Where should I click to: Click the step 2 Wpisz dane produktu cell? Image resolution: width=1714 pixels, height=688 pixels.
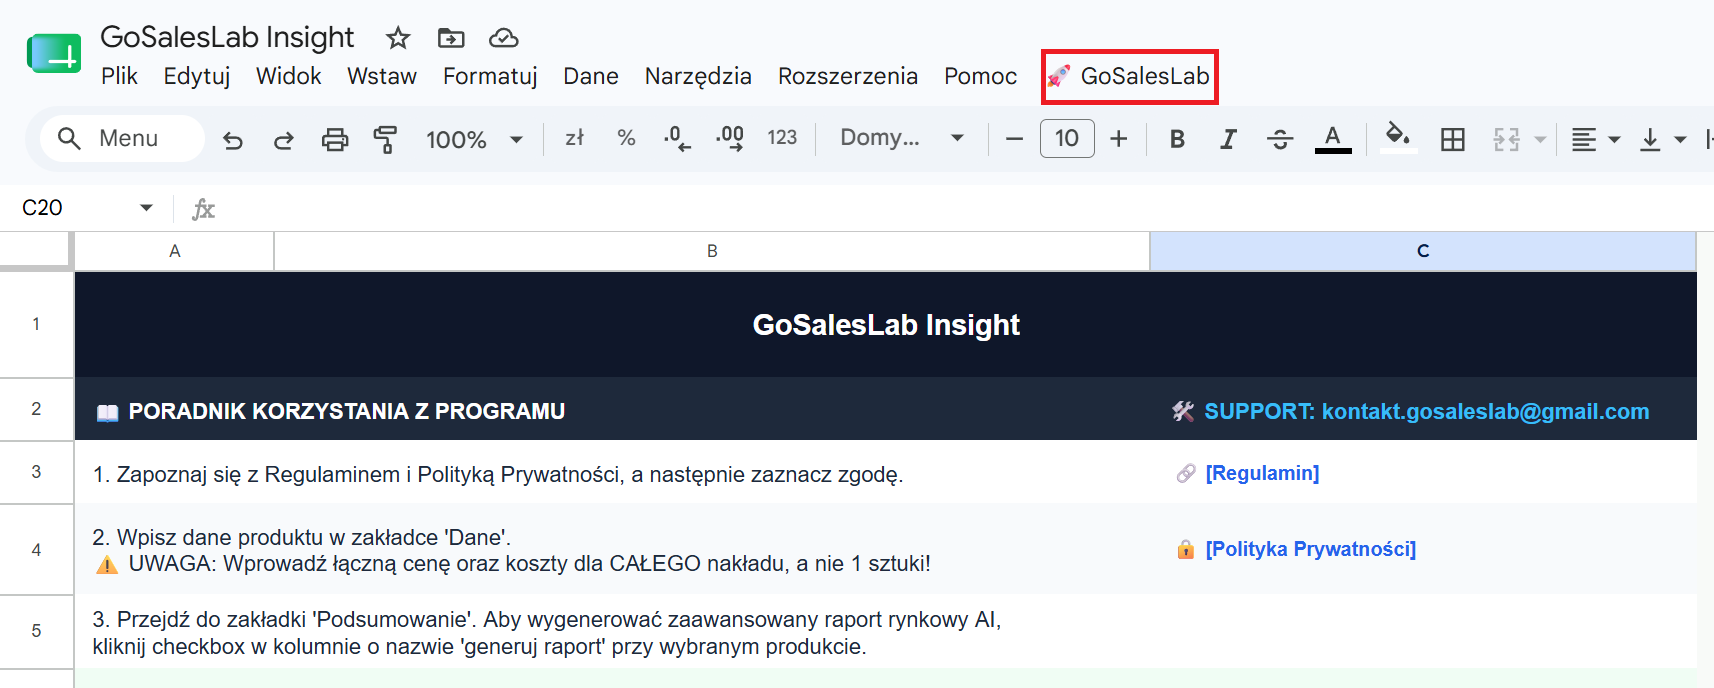click(612, 550)
